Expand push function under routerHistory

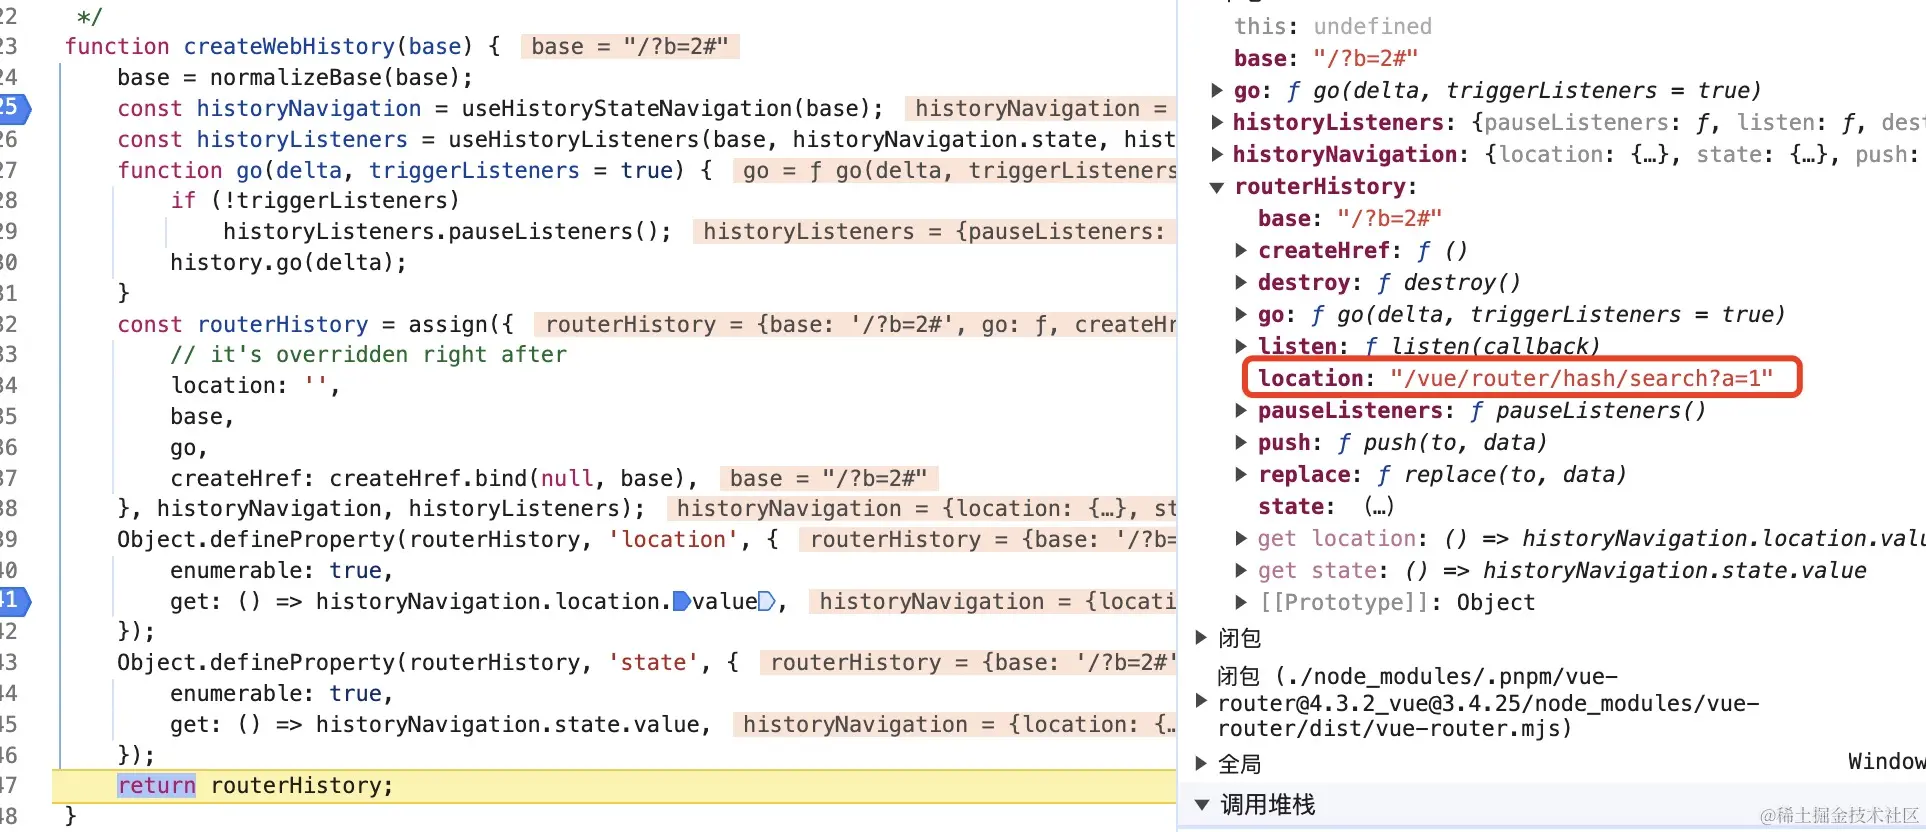tap(1241, 442)
